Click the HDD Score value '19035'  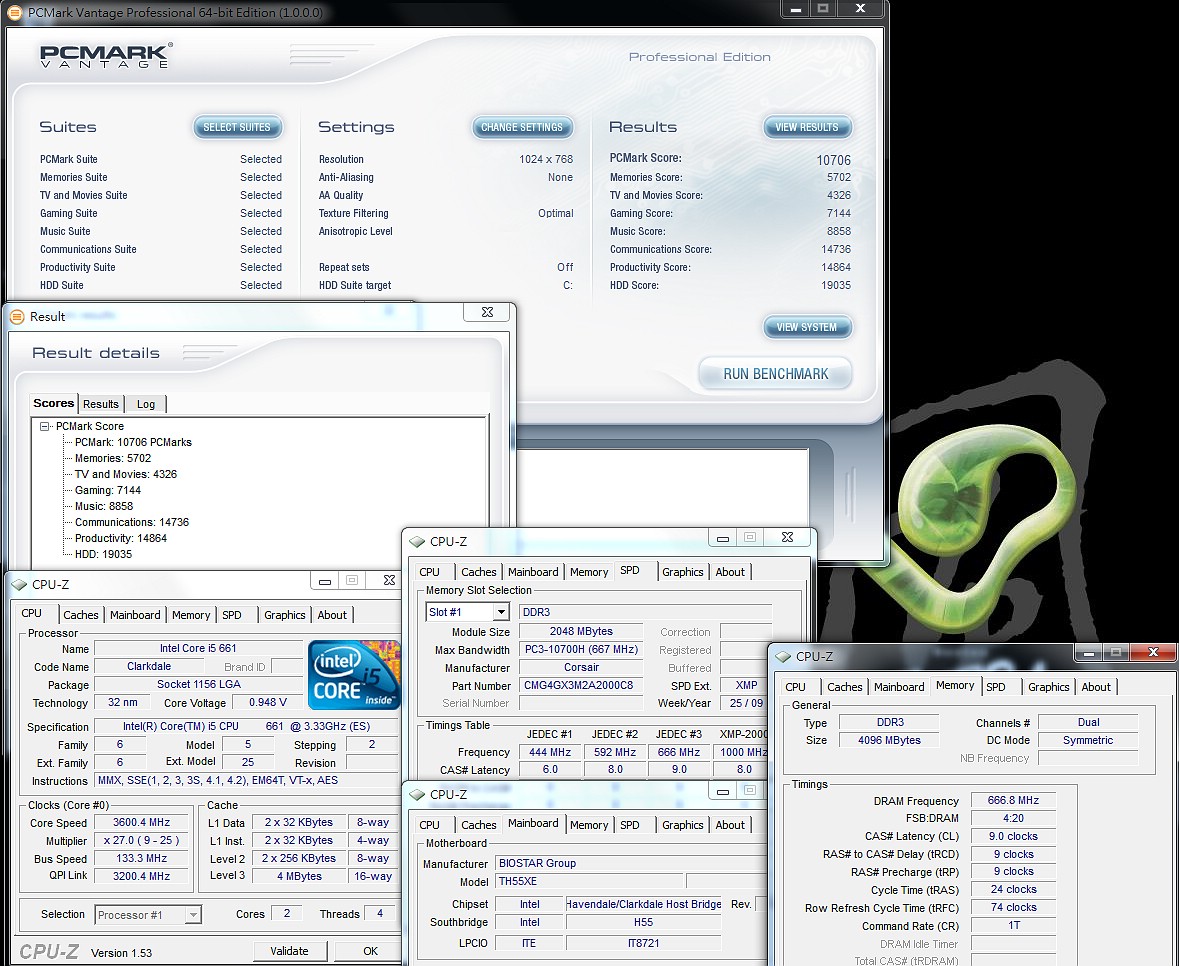[836, 286]
